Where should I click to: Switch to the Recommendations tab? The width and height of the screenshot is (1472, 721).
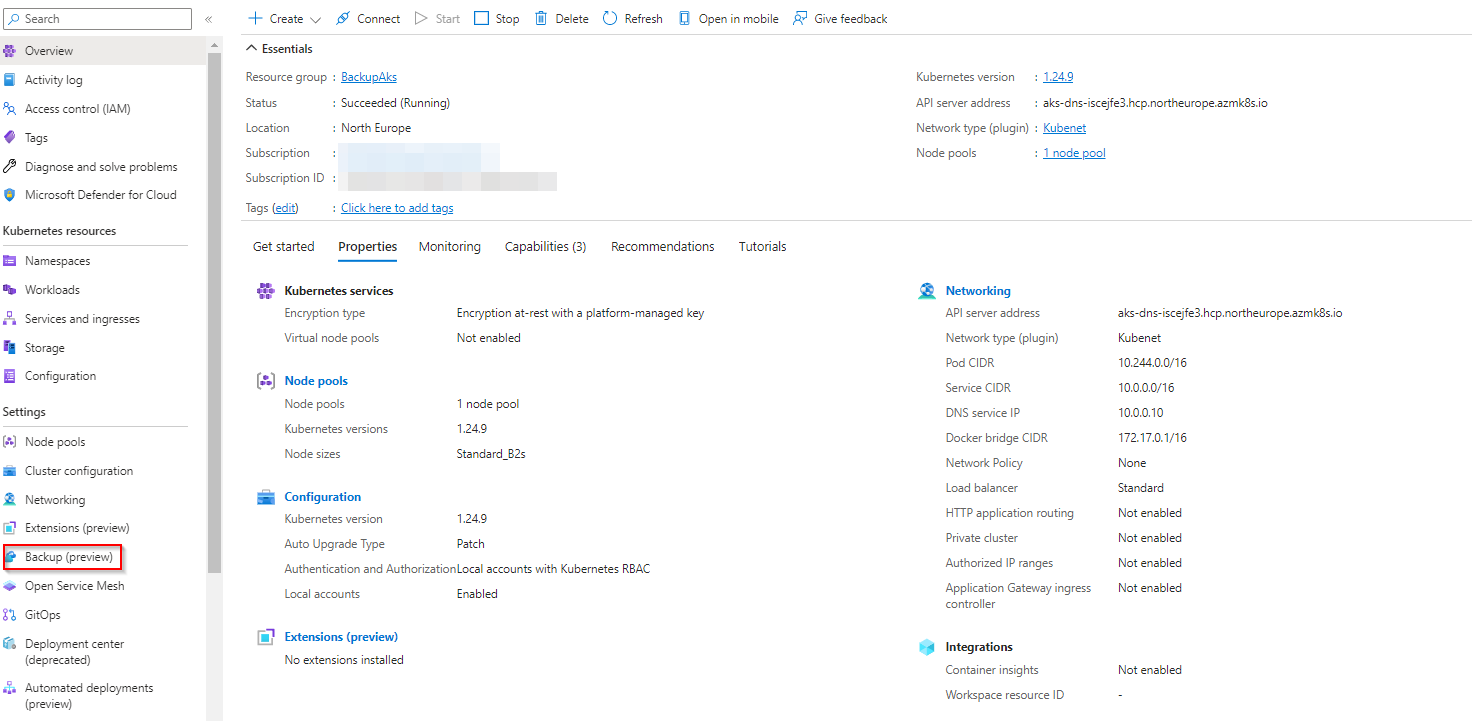[662, 246]
